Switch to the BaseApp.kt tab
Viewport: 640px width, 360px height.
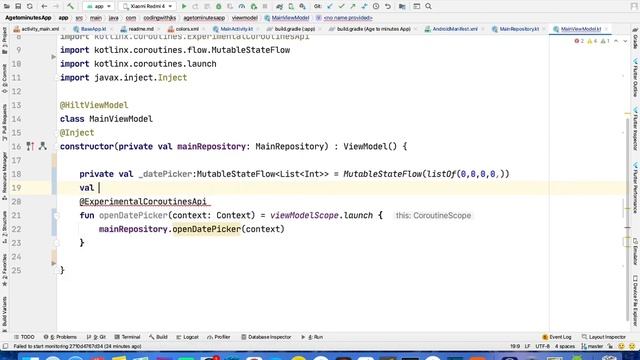pyautogui.click(x=90, y=29)
